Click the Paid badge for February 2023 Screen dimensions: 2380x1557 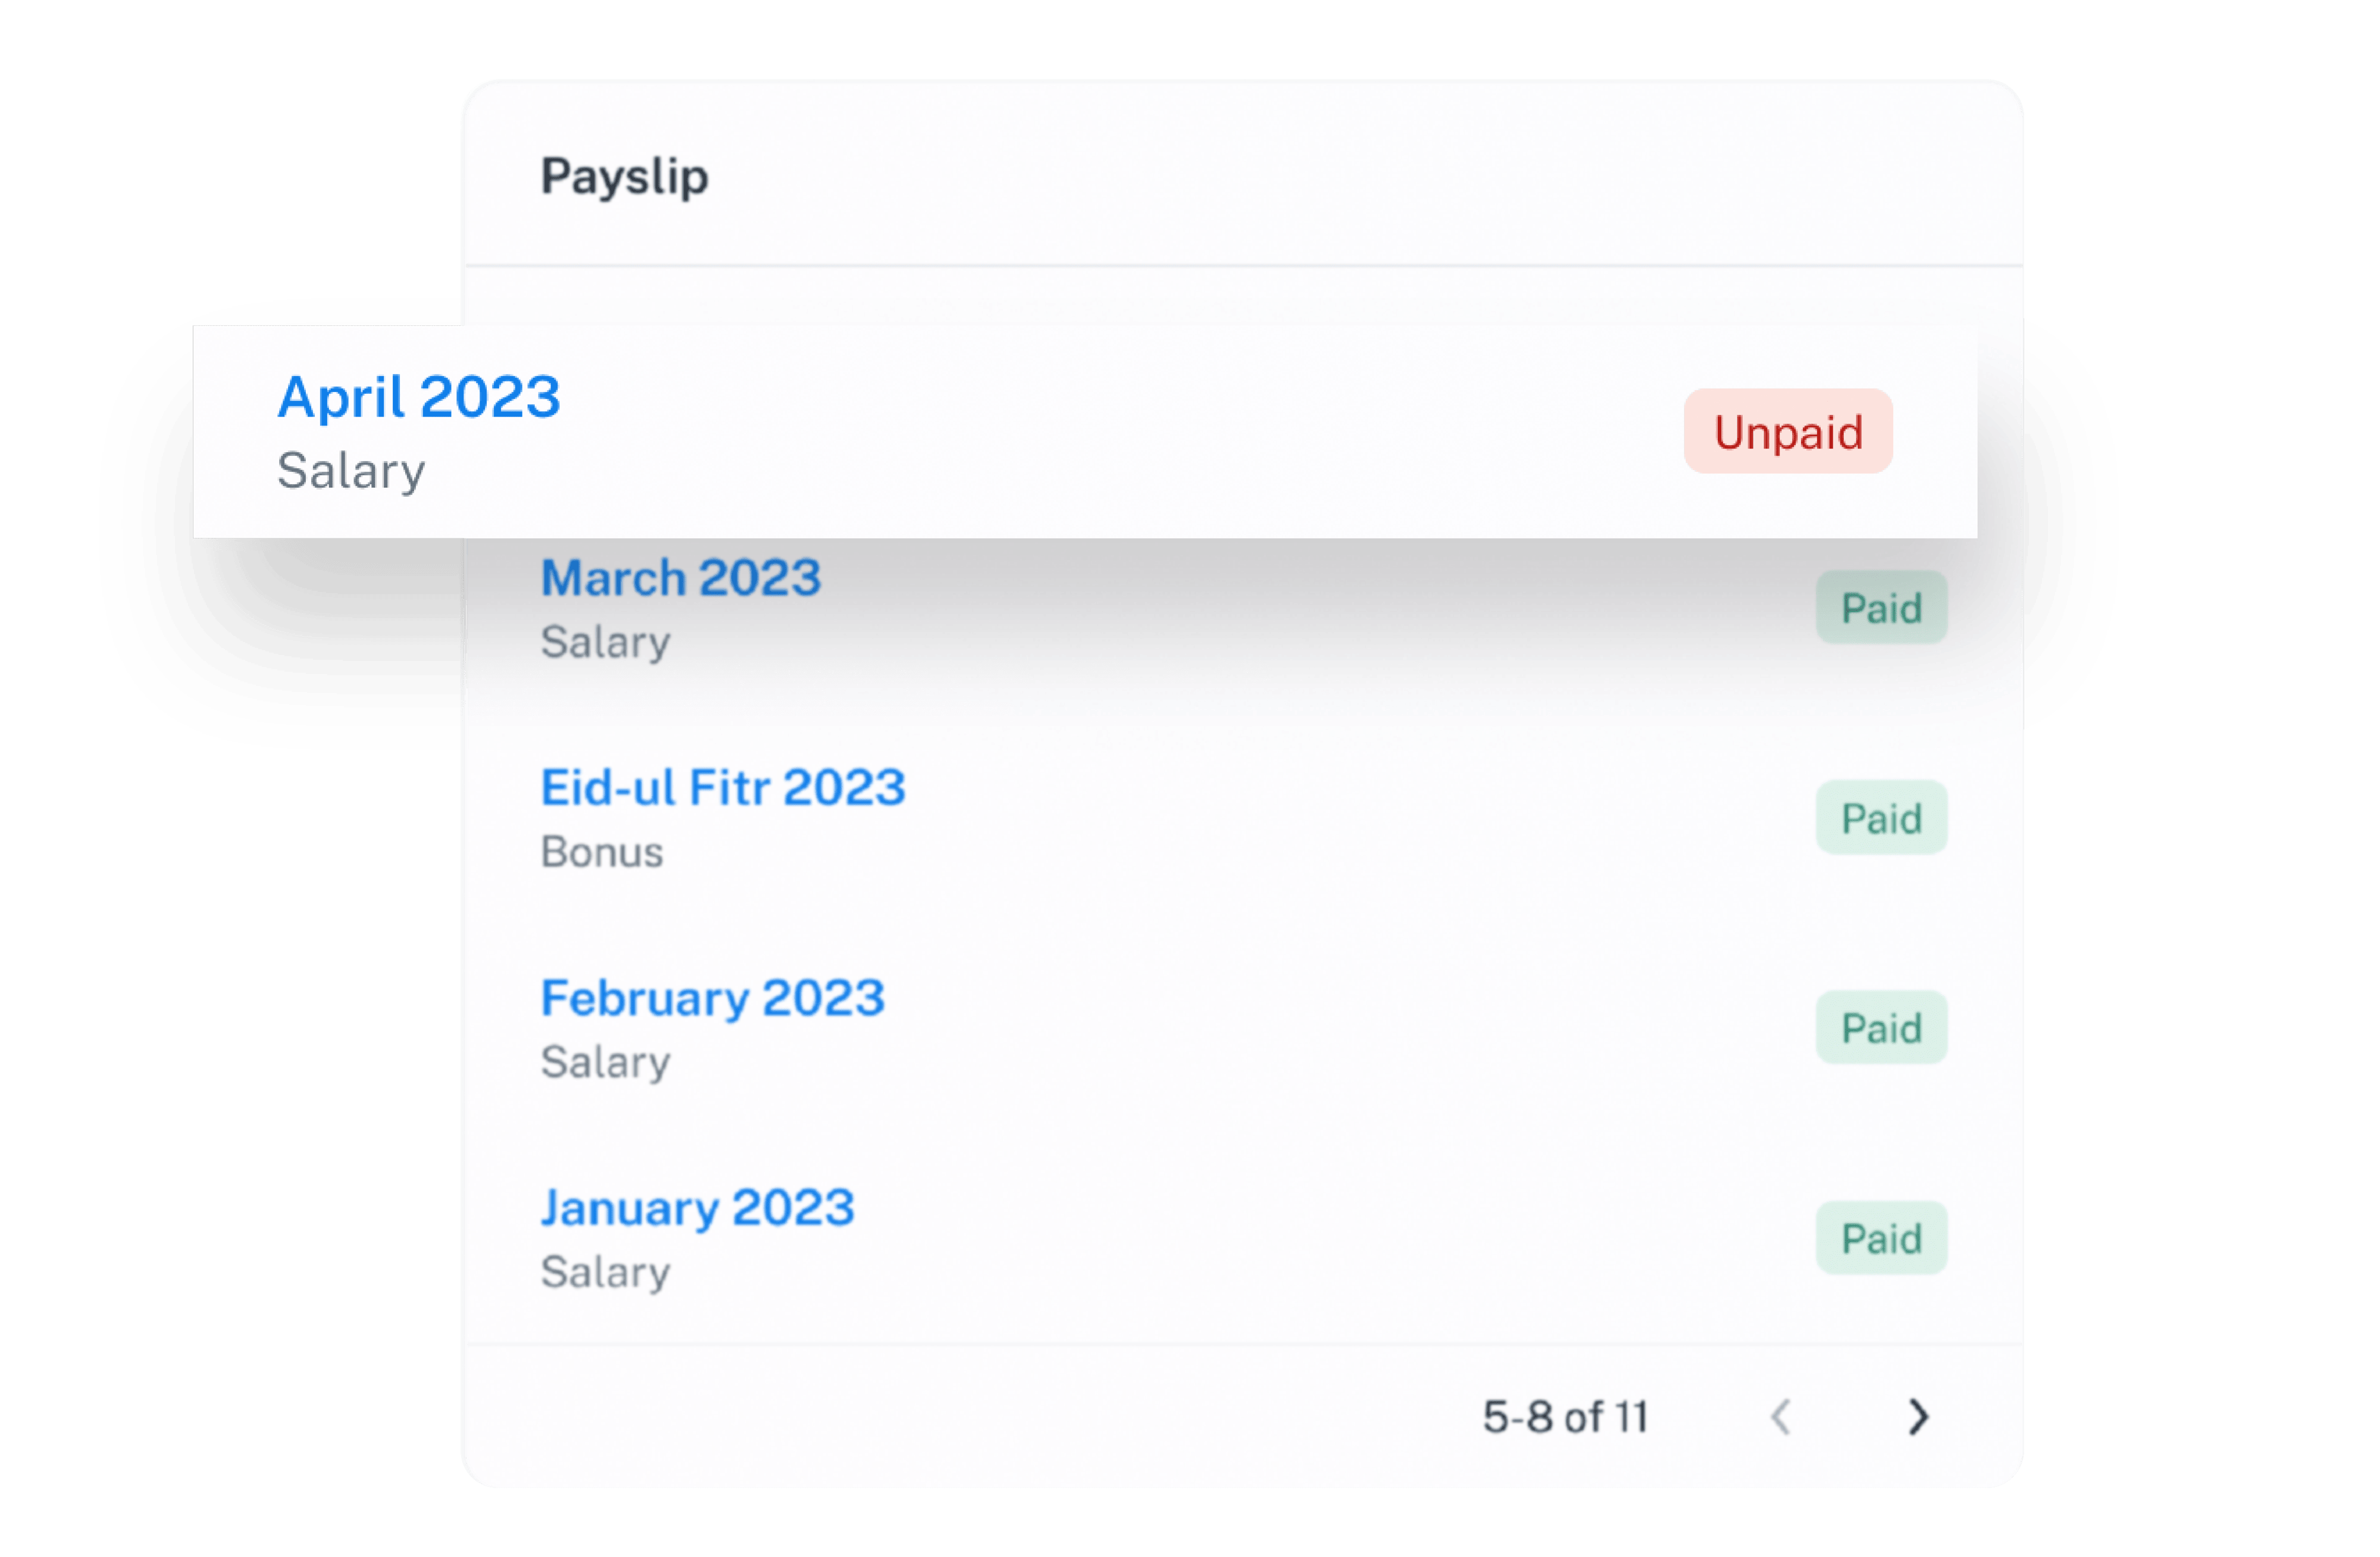click(1881, 1028)
